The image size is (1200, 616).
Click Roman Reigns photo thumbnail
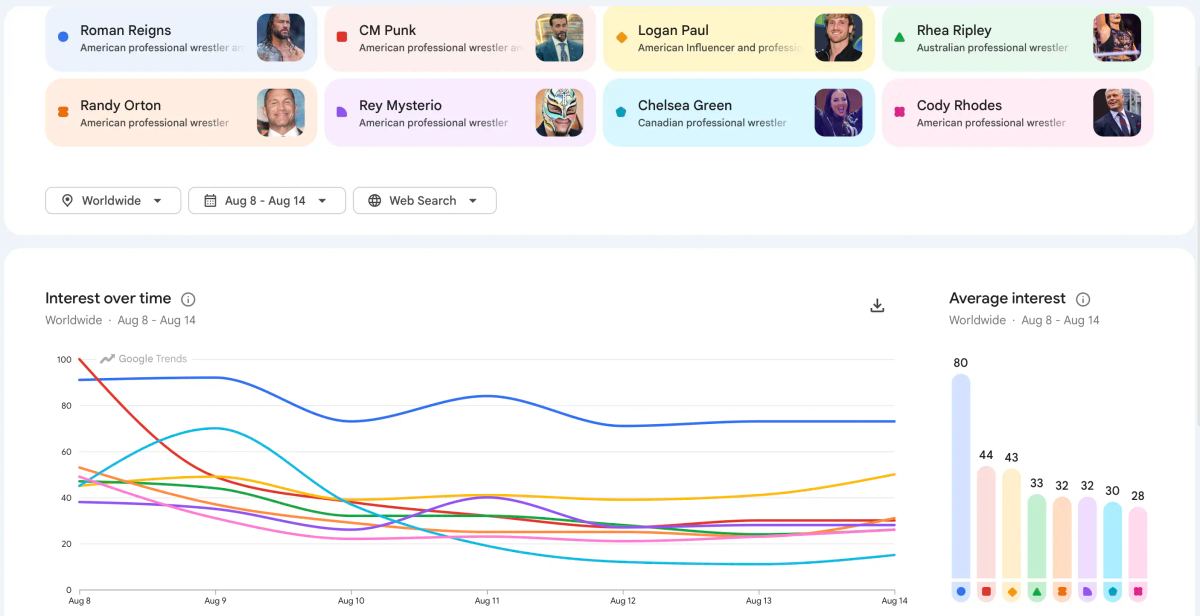[x=281, y=38]
